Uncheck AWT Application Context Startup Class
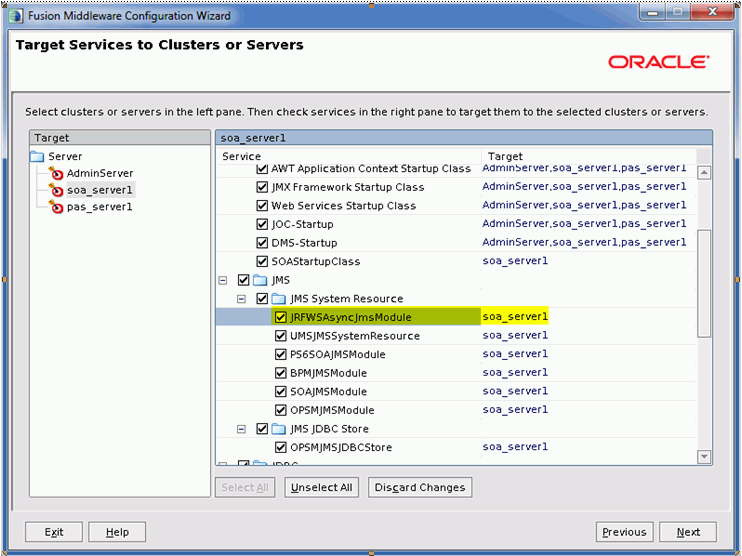This screenshot has width=742, height=556. point(262,169)
